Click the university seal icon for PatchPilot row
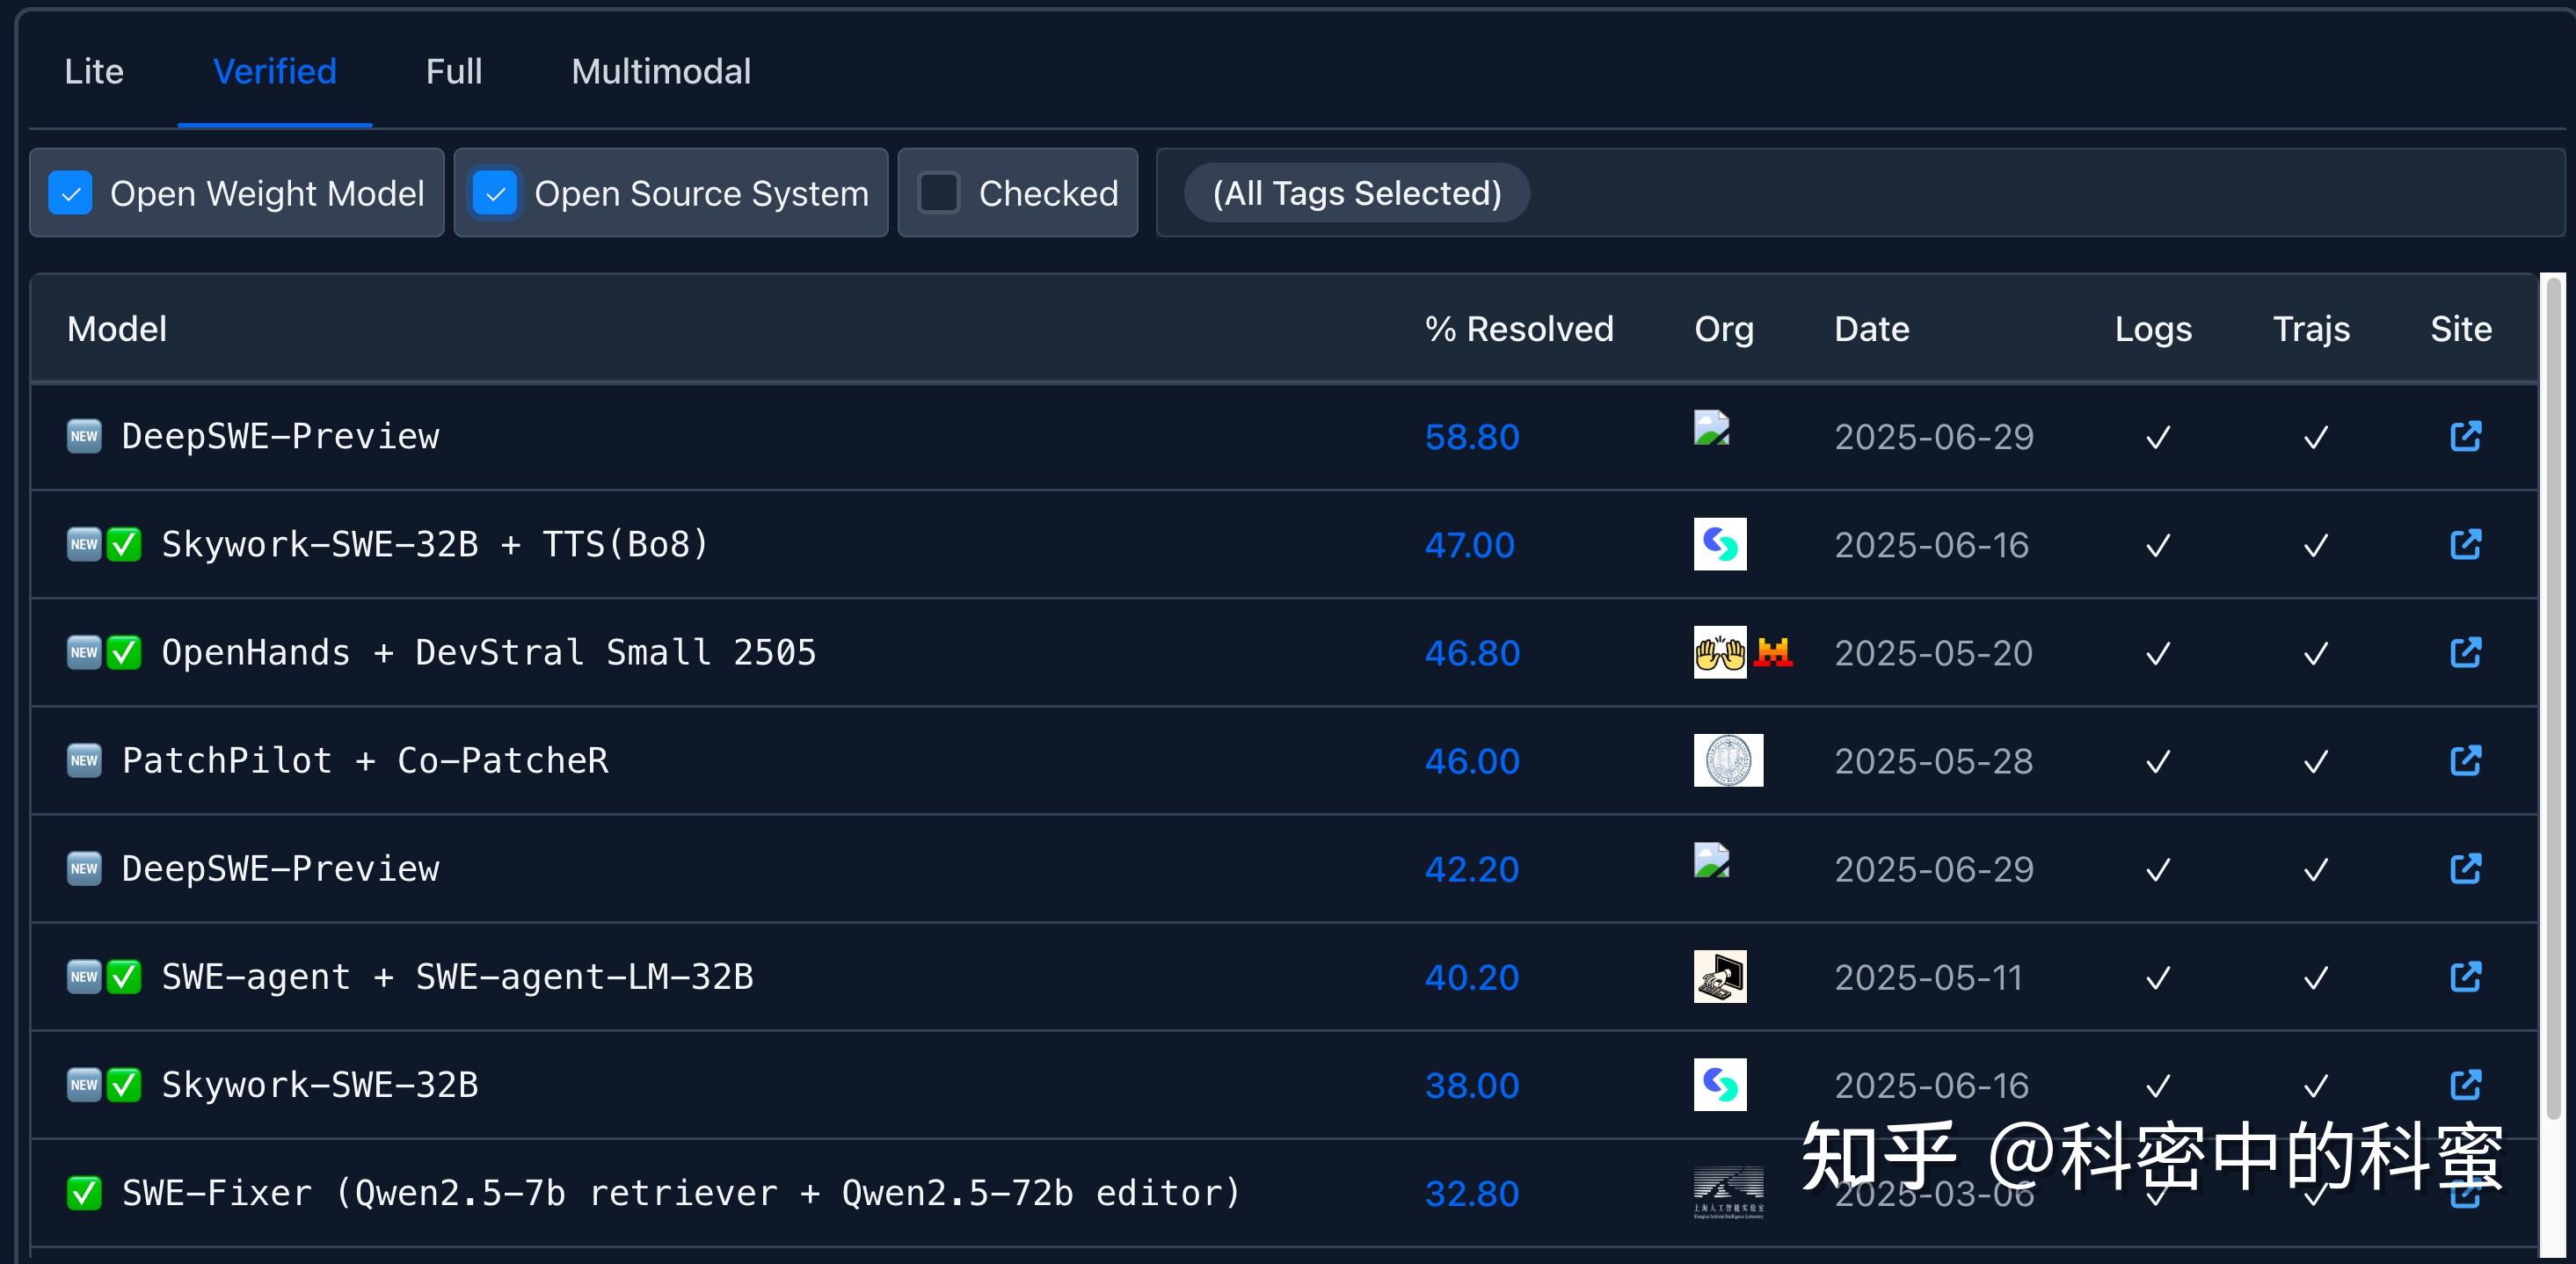2576x1264 pixels. [x=1728, y=760]
